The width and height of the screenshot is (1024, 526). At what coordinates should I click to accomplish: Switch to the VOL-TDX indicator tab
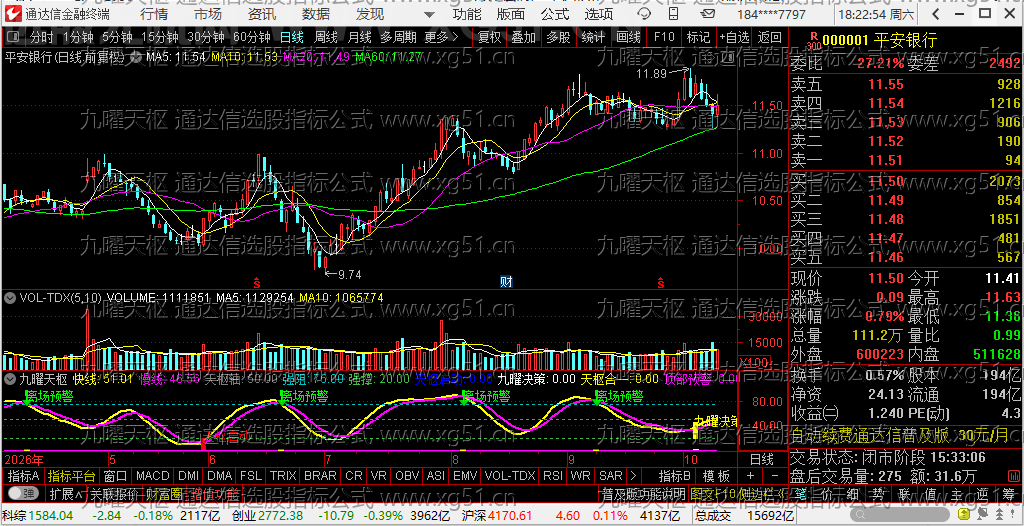(509, 476)
